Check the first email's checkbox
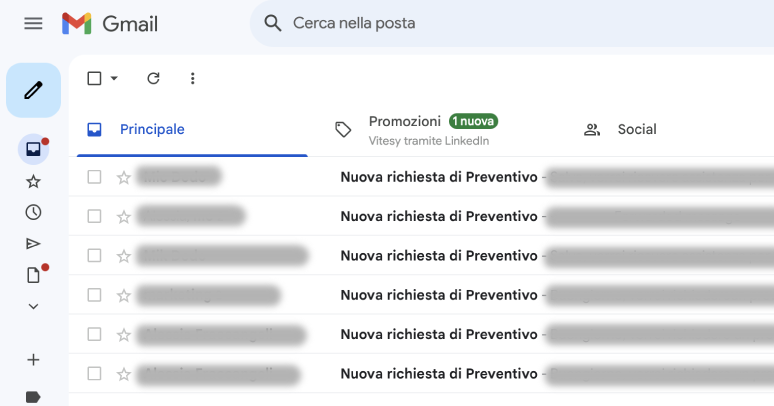774x406 pixels. (94, 177)
